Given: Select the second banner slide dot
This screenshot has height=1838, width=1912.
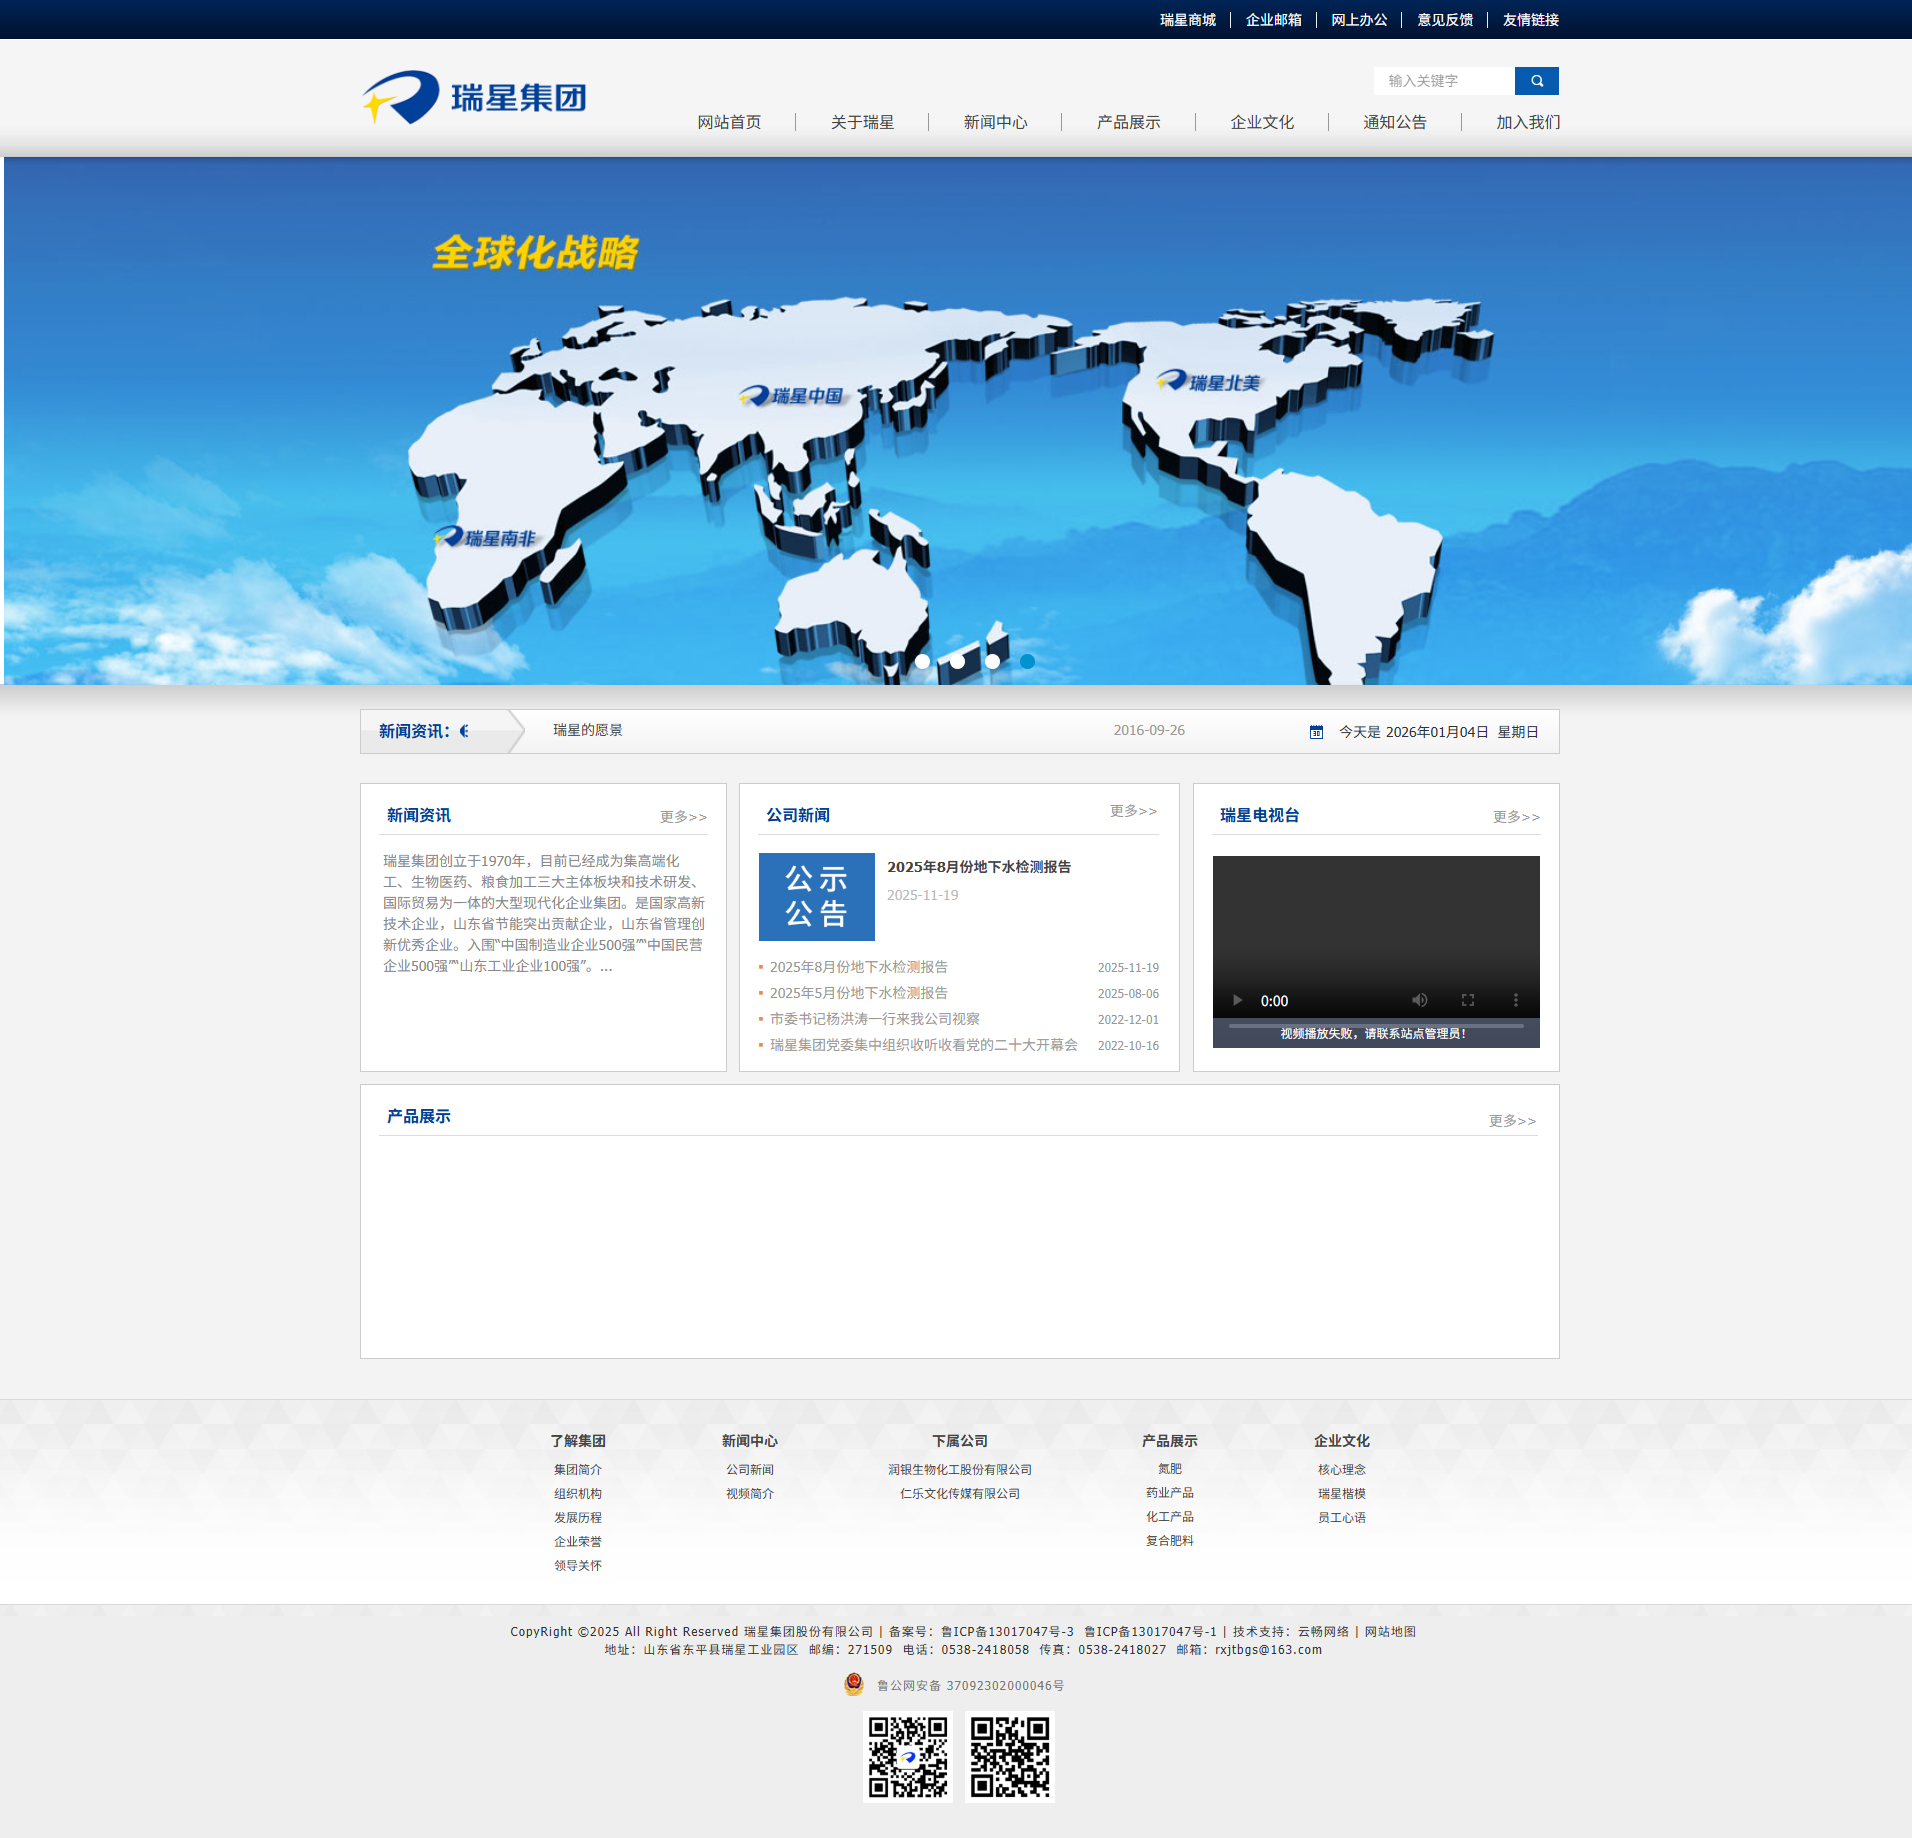Looking at the screenshot, I should pyautogui.click(x=957, y=661).
